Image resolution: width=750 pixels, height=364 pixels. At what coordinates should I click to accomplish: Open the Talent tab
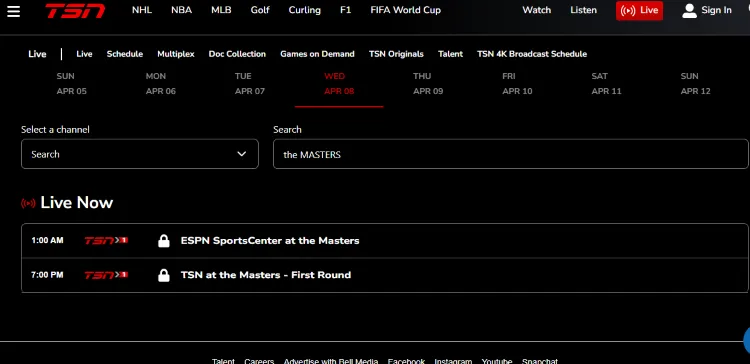pos(451,54)
